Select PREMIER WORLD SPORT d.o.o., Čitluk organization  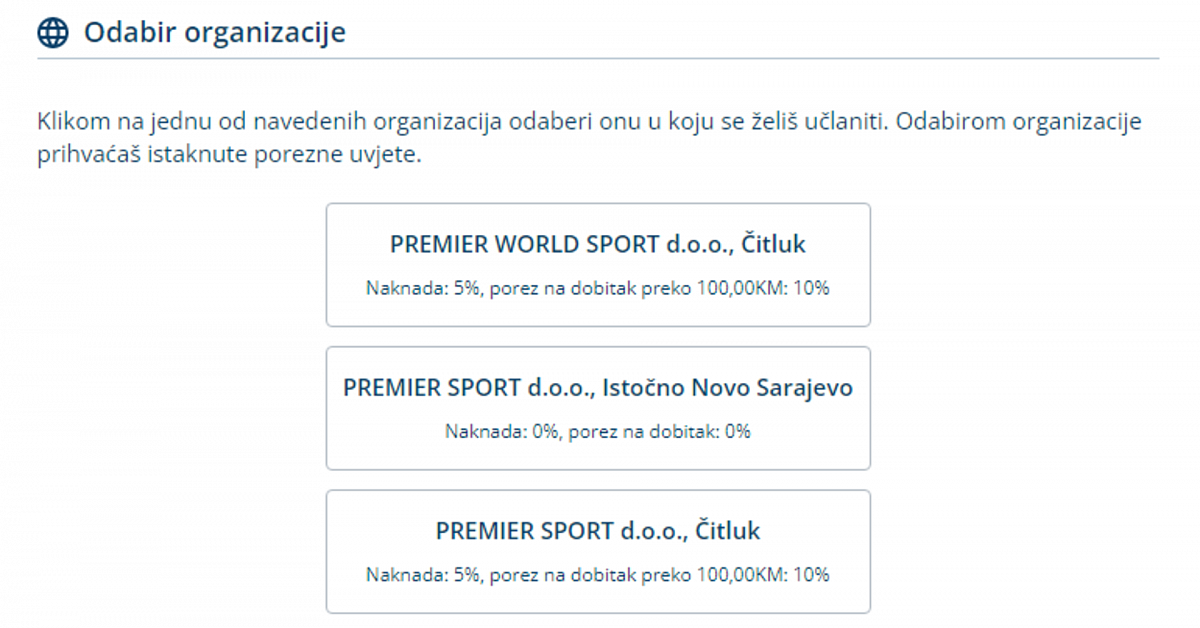[598, 264]
